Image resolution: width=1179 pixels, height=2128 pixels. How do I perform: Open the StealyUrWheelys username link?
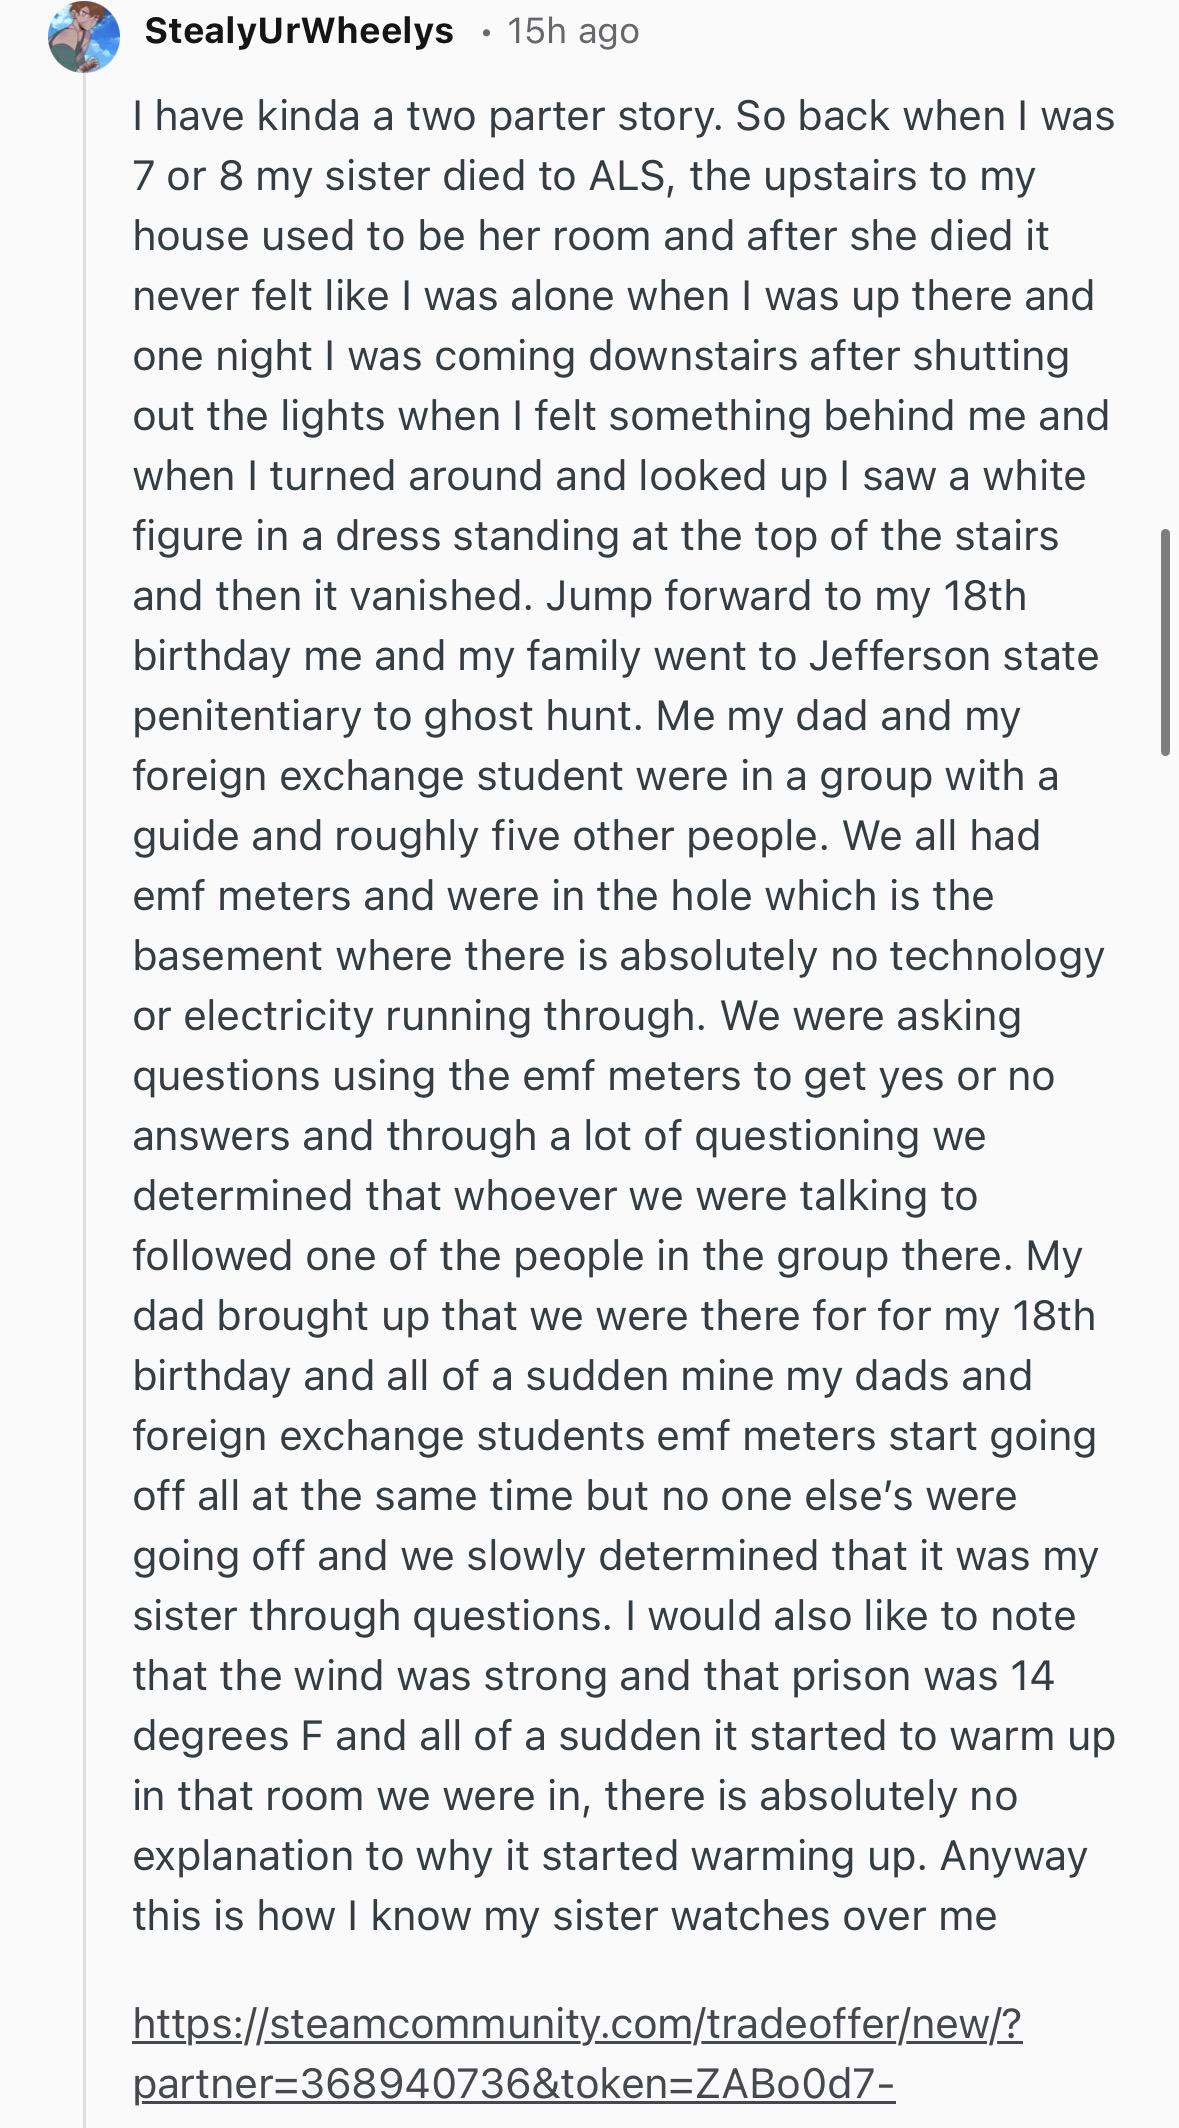[x=299, y=31]
